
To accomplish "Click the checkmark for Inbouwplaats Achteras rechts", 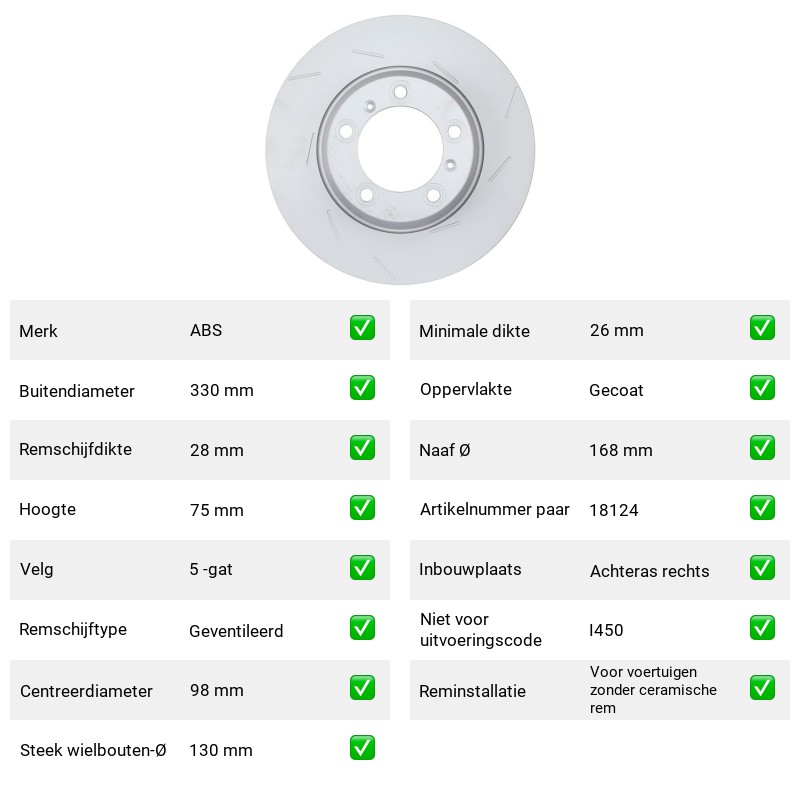I will (762, 567).
